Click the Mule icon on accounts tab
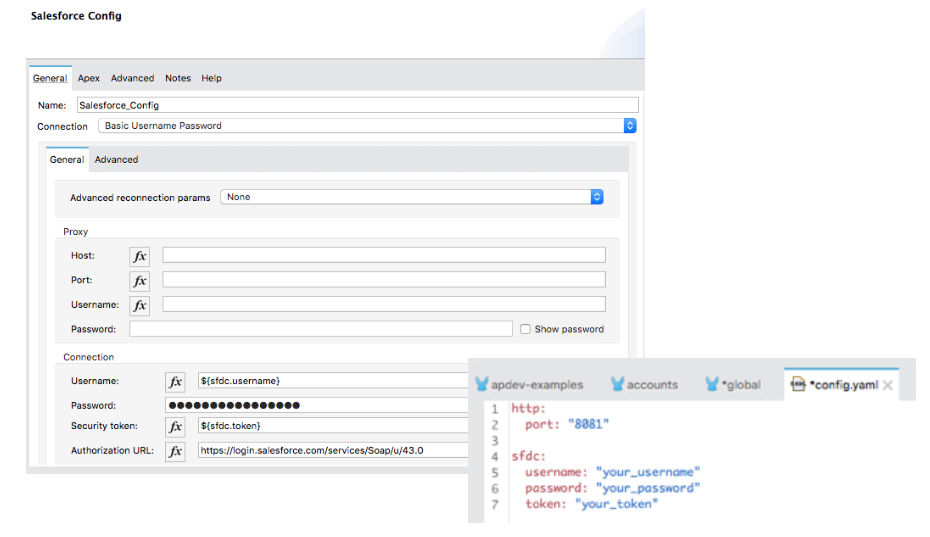 click(x=617, y=385)
